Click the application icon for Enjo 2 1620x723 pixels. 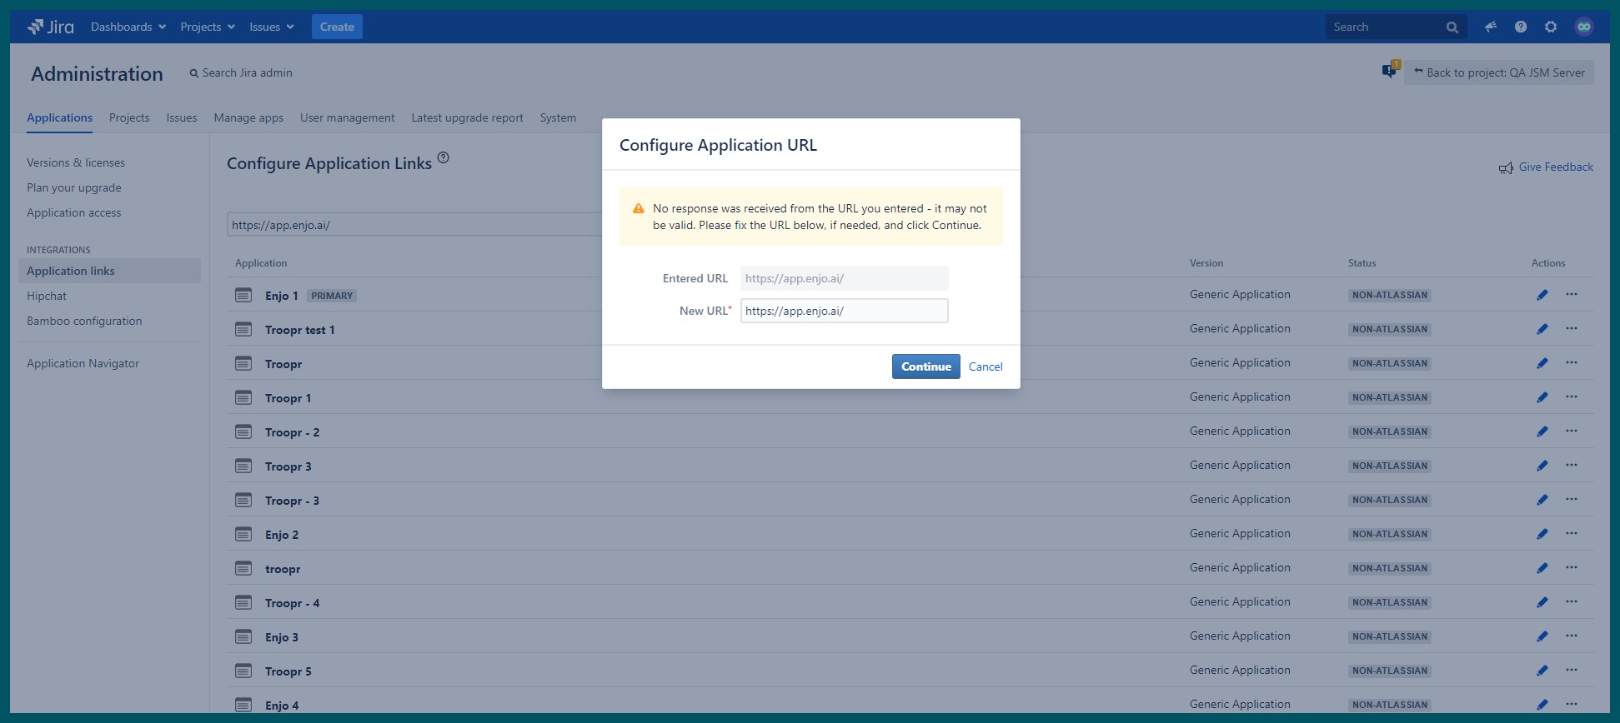(x=243, y=534)
